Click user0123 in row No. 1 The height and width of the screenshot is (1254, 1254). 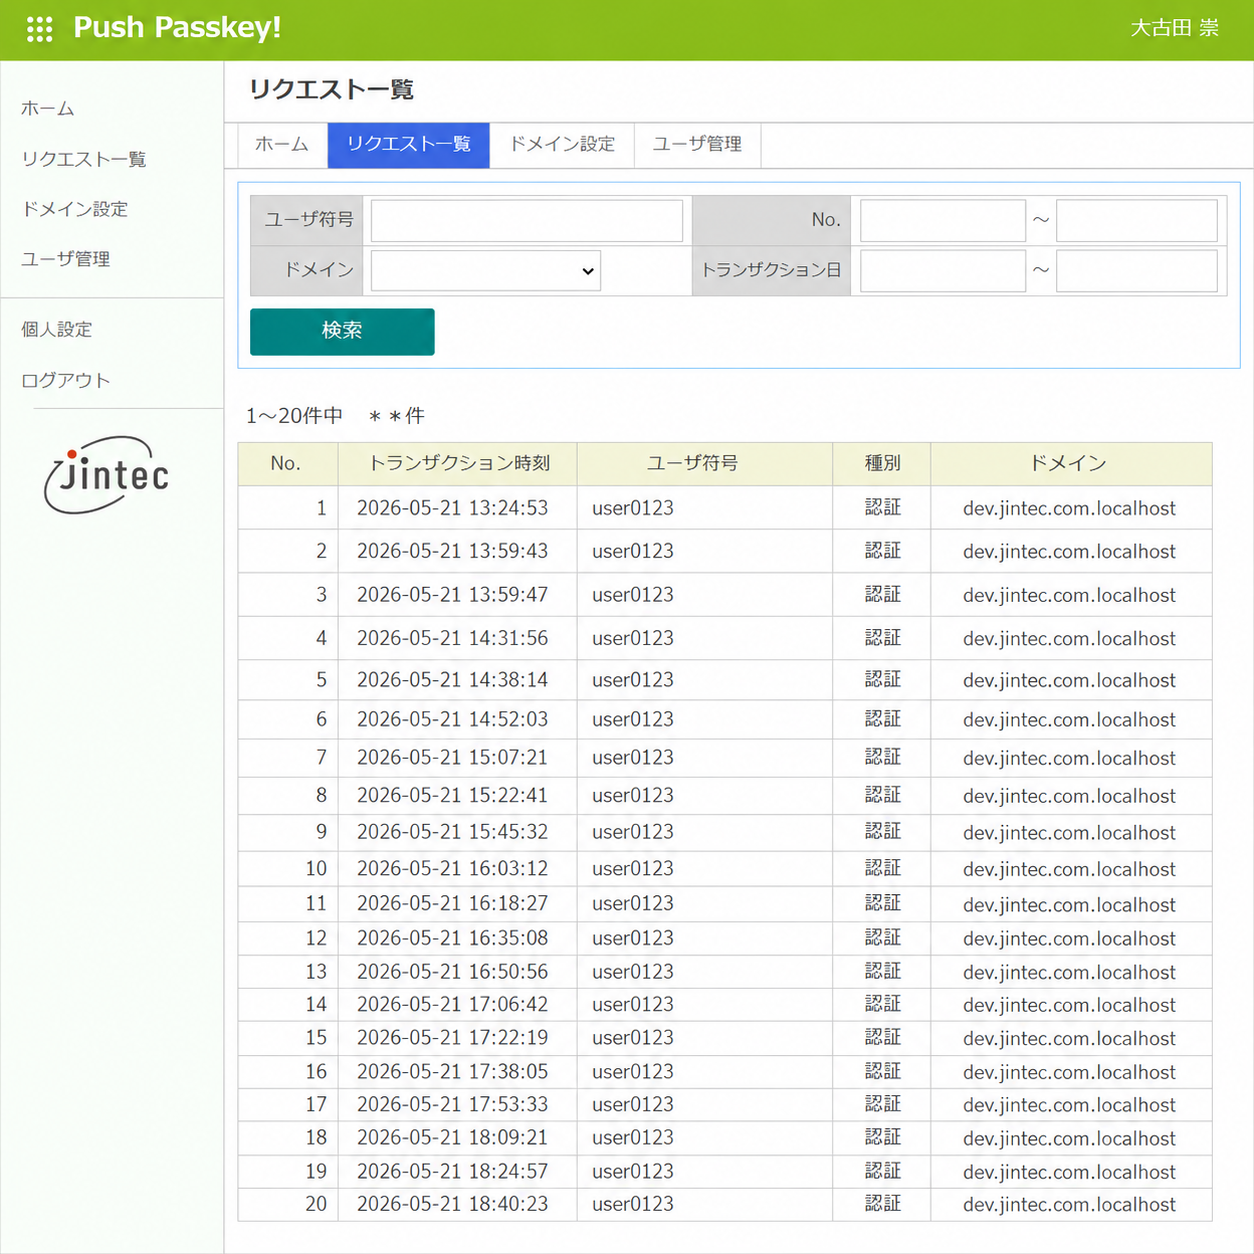(633, 508)
